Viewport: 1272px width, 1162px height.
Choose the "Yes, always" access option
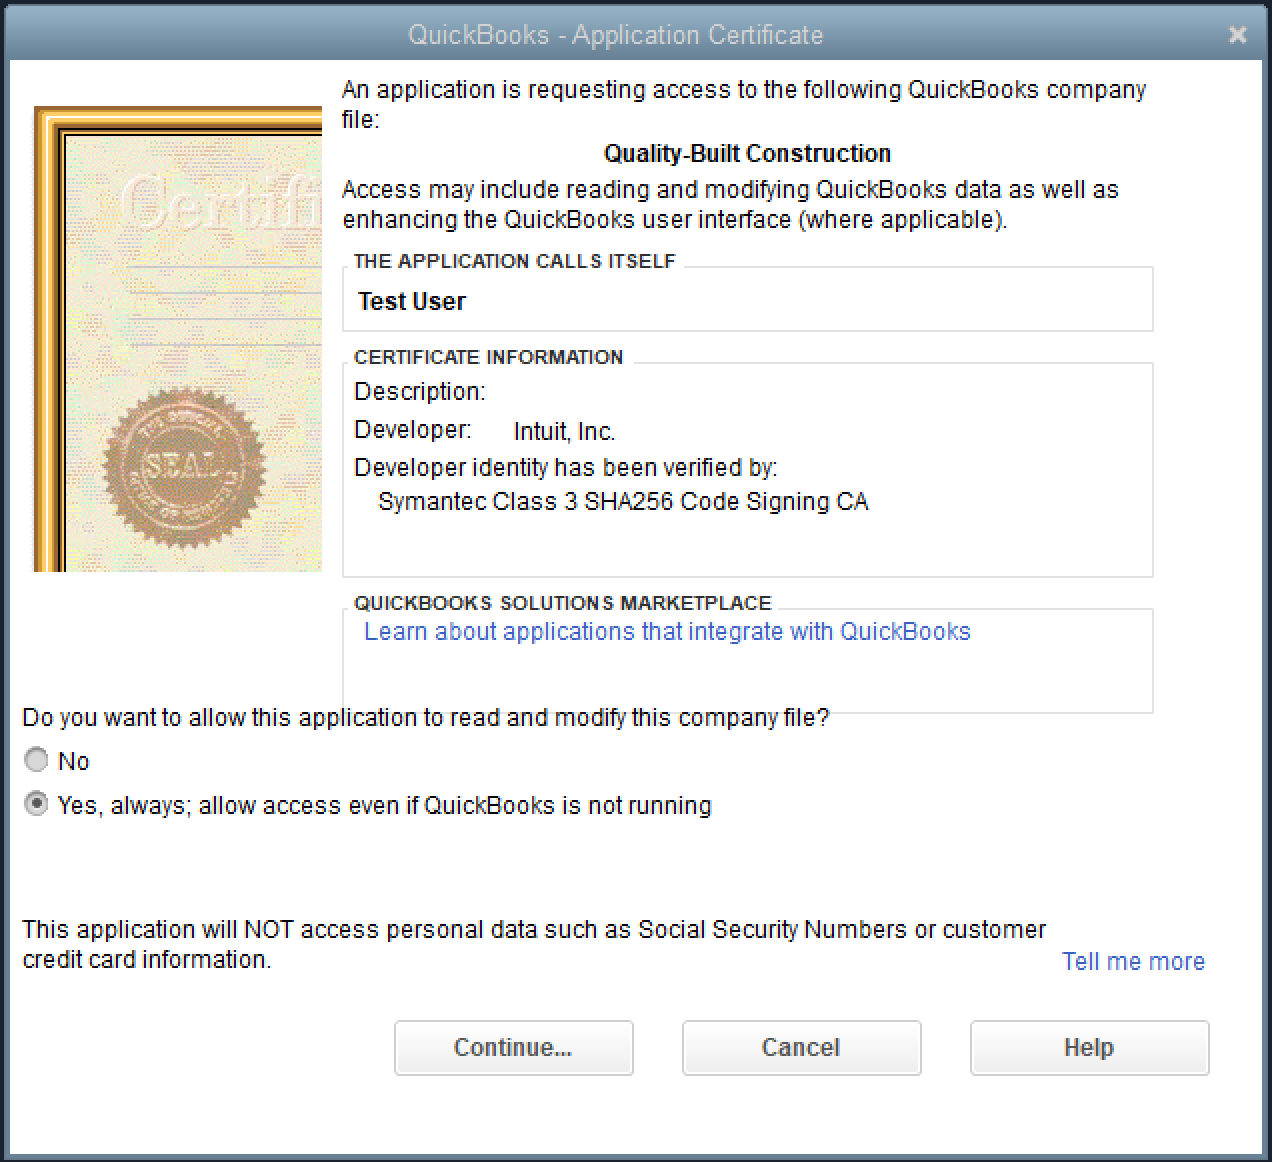37,804
